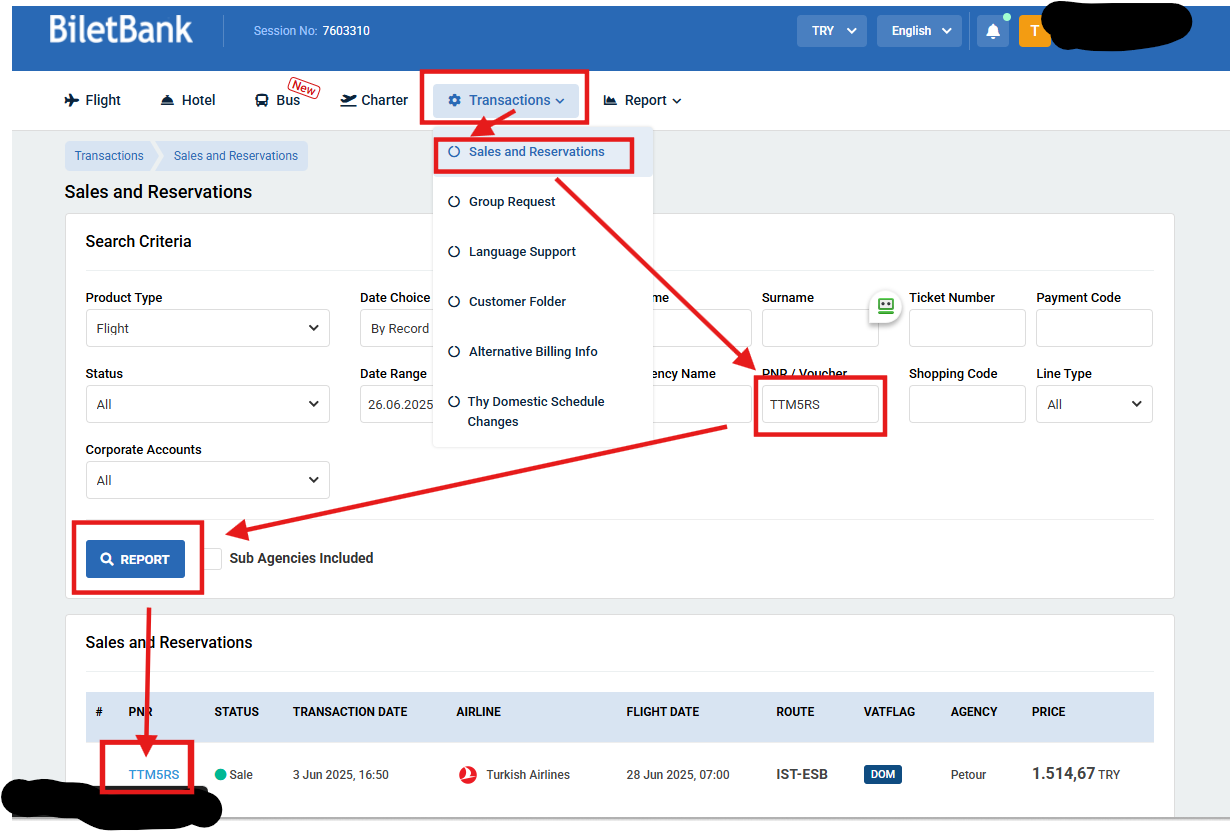The image size is (1230, 832).
Task: Click the 1.514,67 TRY price
Action: (1076, 774)
